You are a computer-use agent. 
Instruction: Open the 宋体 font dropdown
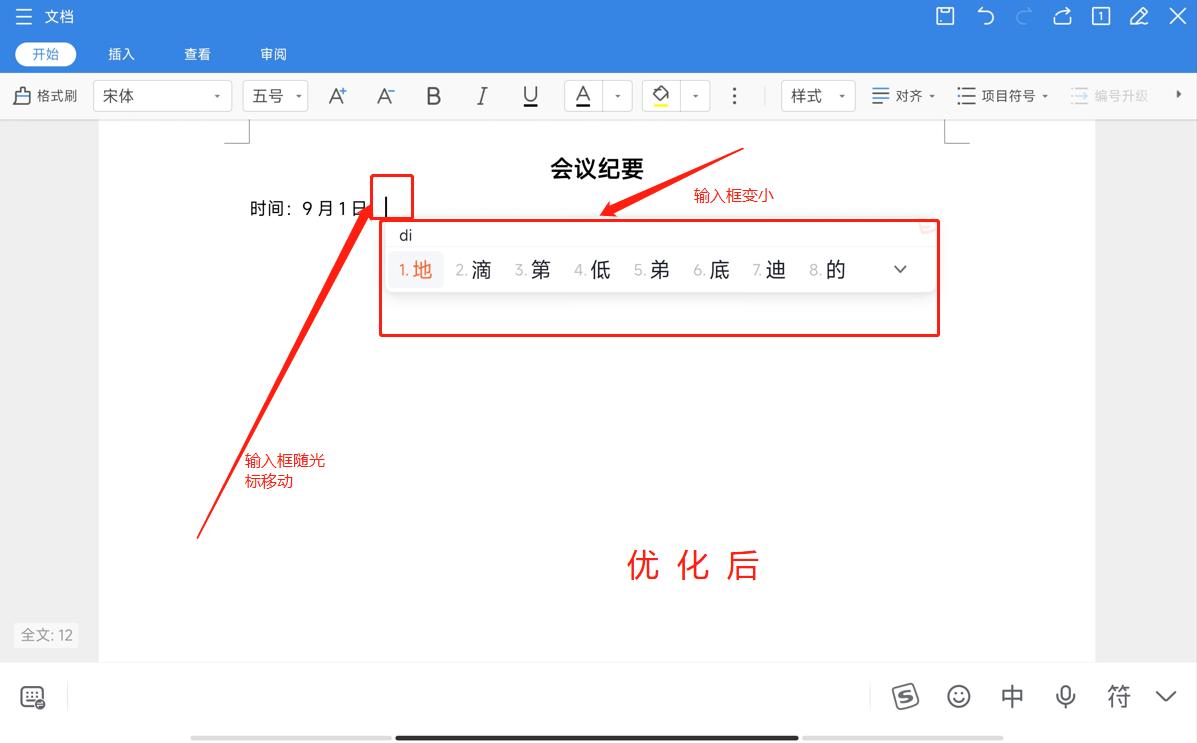pyautogui.click(x=162, y=95)
